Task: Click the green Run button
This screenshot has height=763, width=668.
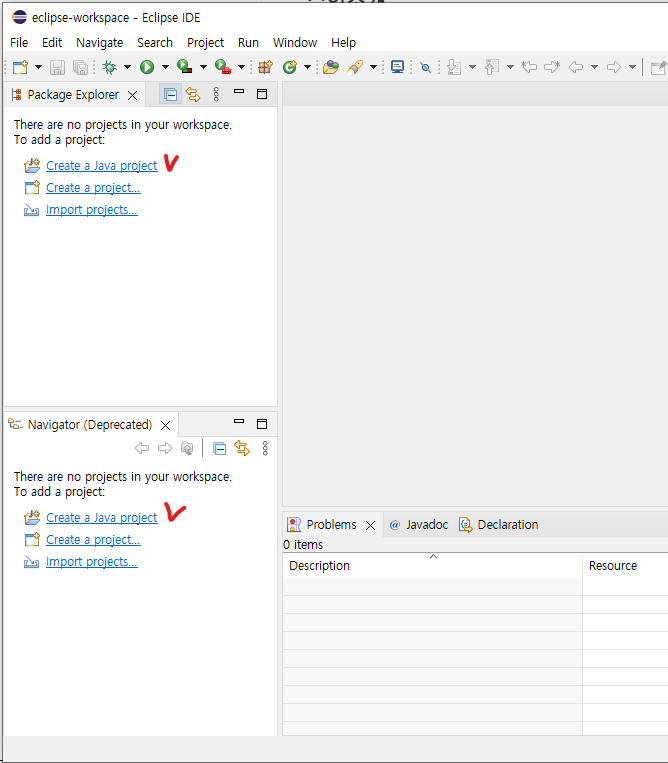Action: pos(147,67)
